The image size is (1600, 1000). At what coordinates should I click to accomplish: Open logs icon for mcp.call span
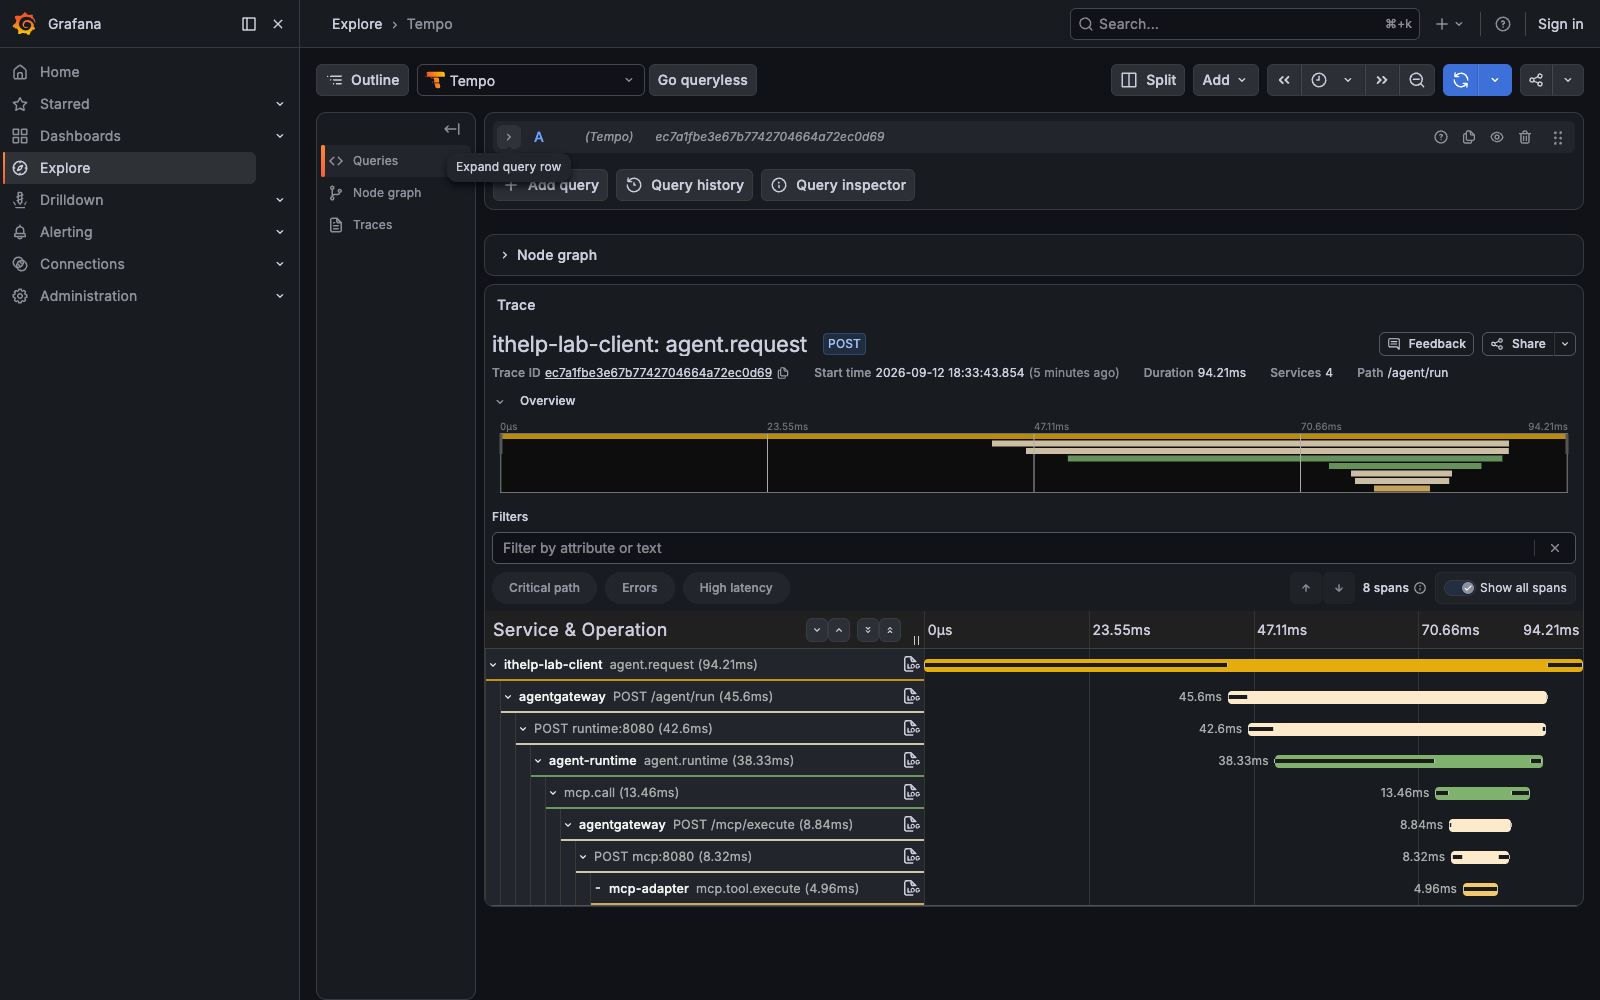click(911, 792)
